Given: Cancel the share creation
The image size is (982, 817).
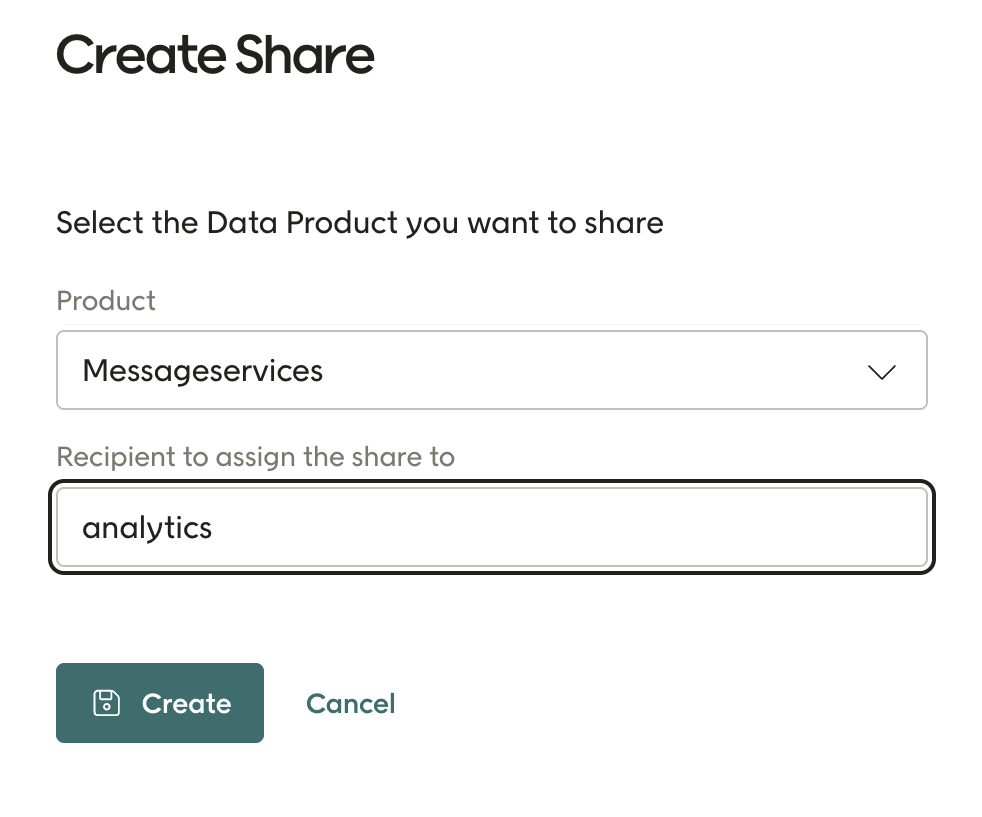Looking at the screenshot, I should [x=350, y=704].
